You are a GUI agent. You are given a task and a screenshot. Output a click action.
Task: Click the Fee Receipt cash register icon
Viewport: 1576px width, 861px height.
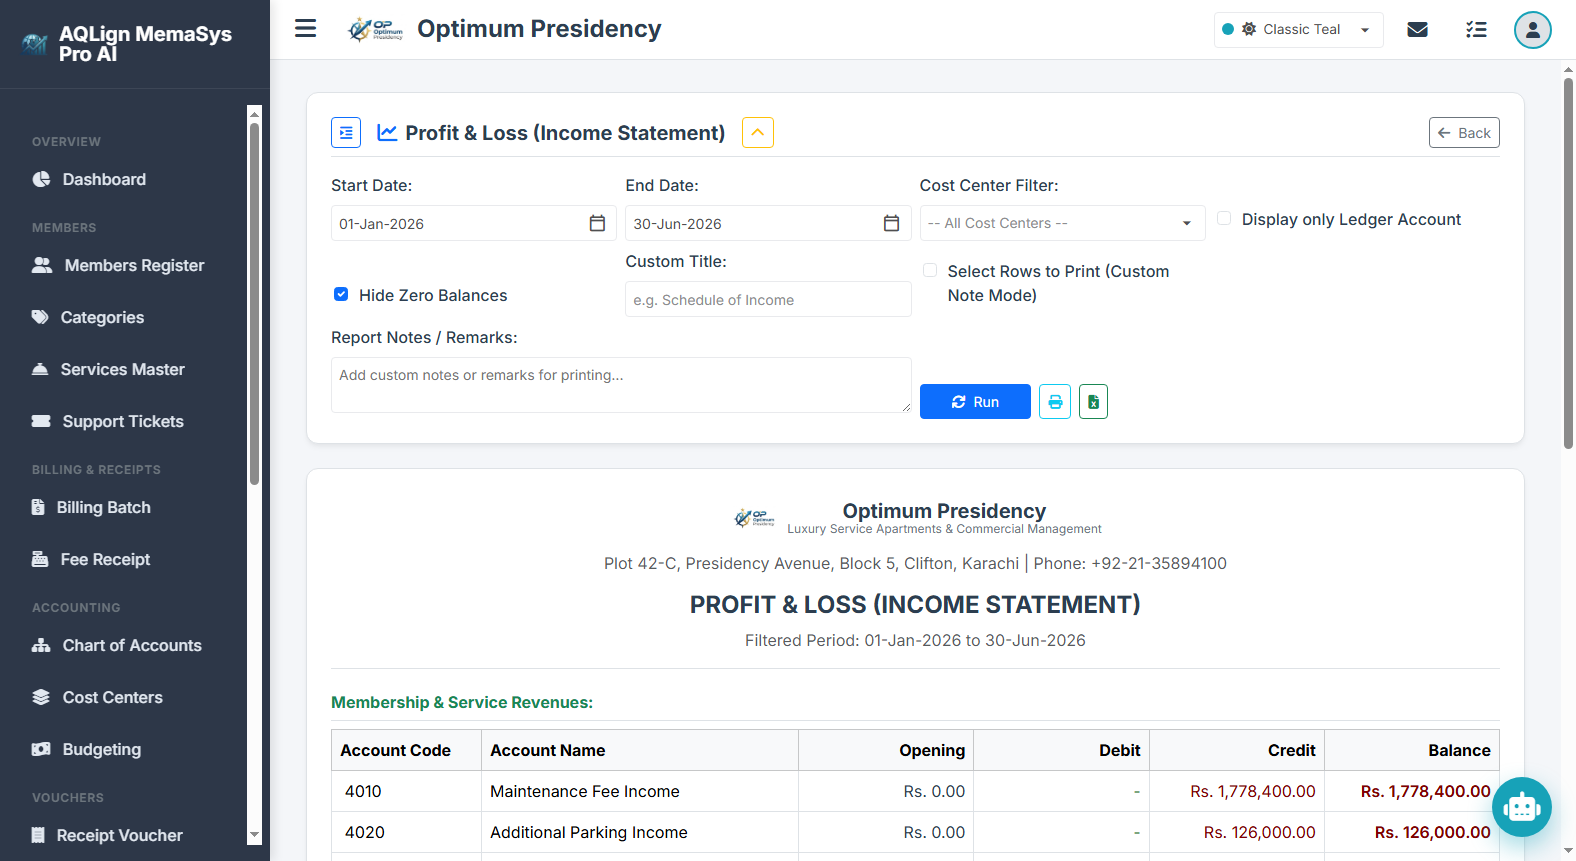tap(40, 559)
